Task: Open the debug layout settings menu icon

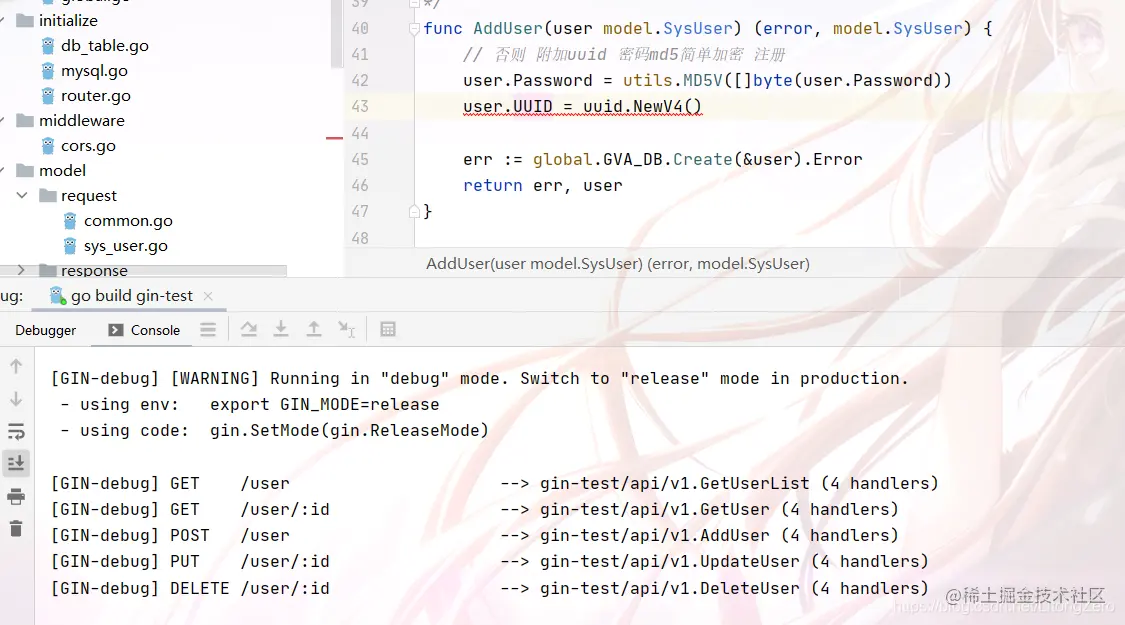Action: [x=208, y=329]
